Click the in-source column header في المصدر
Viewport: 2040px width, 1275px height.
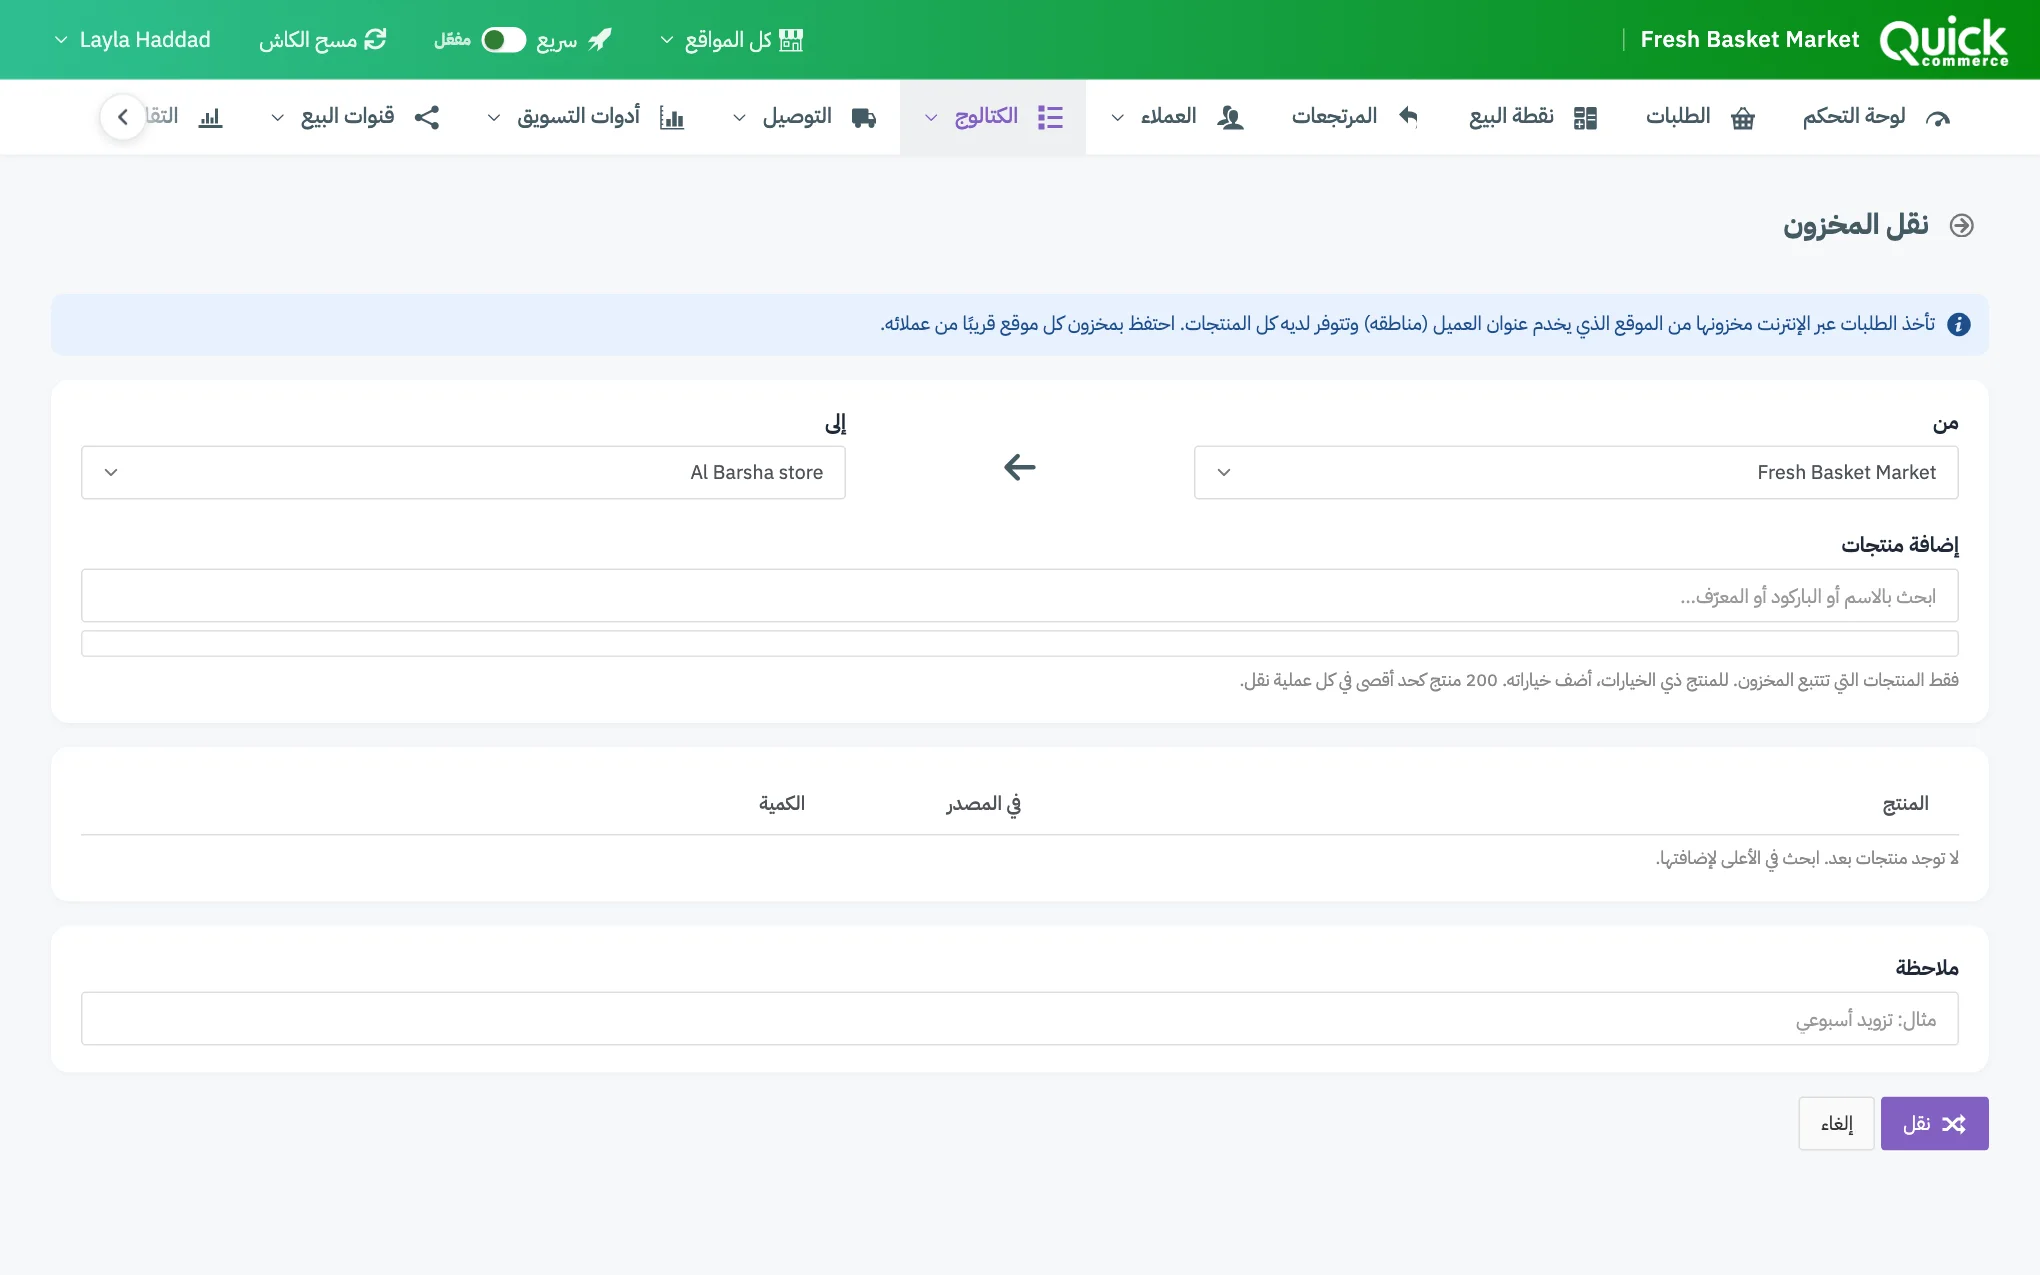[984, 804]
